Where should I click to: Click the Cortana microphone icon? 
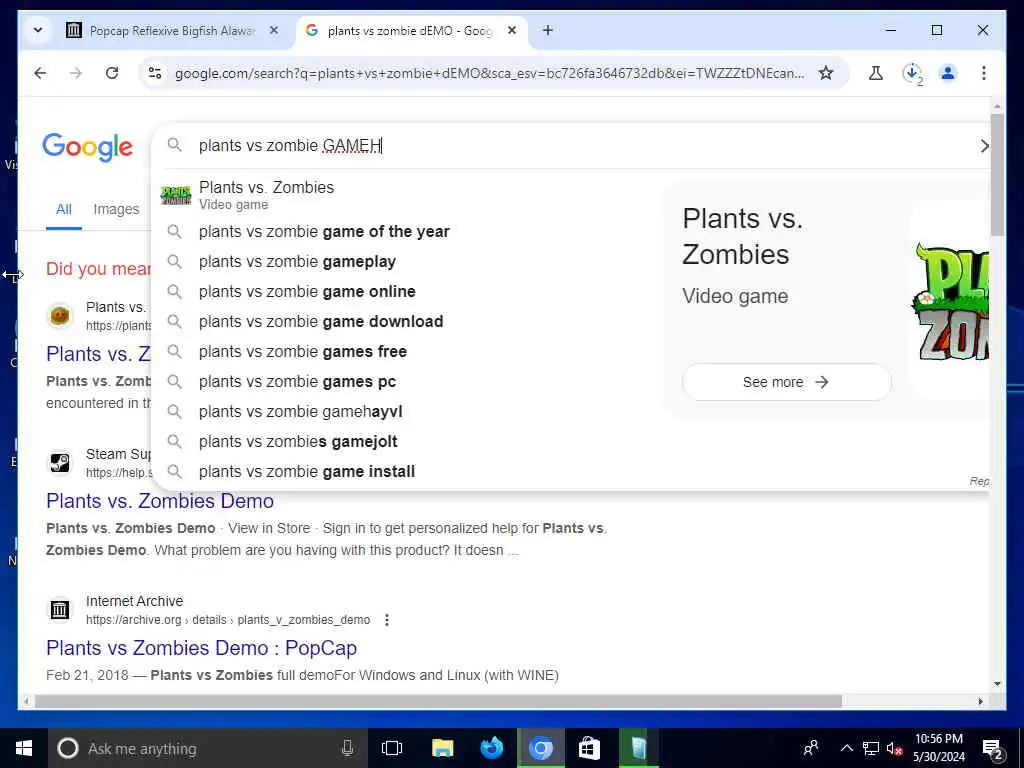click(x=347, y=748)
